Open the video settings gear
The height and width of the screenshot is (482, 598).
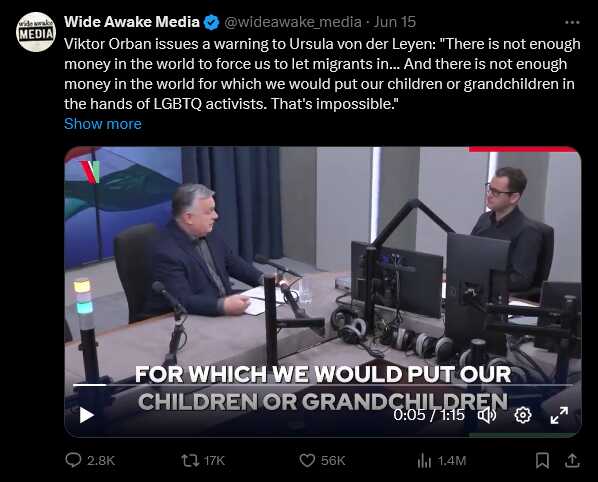[x=523, y=415]
